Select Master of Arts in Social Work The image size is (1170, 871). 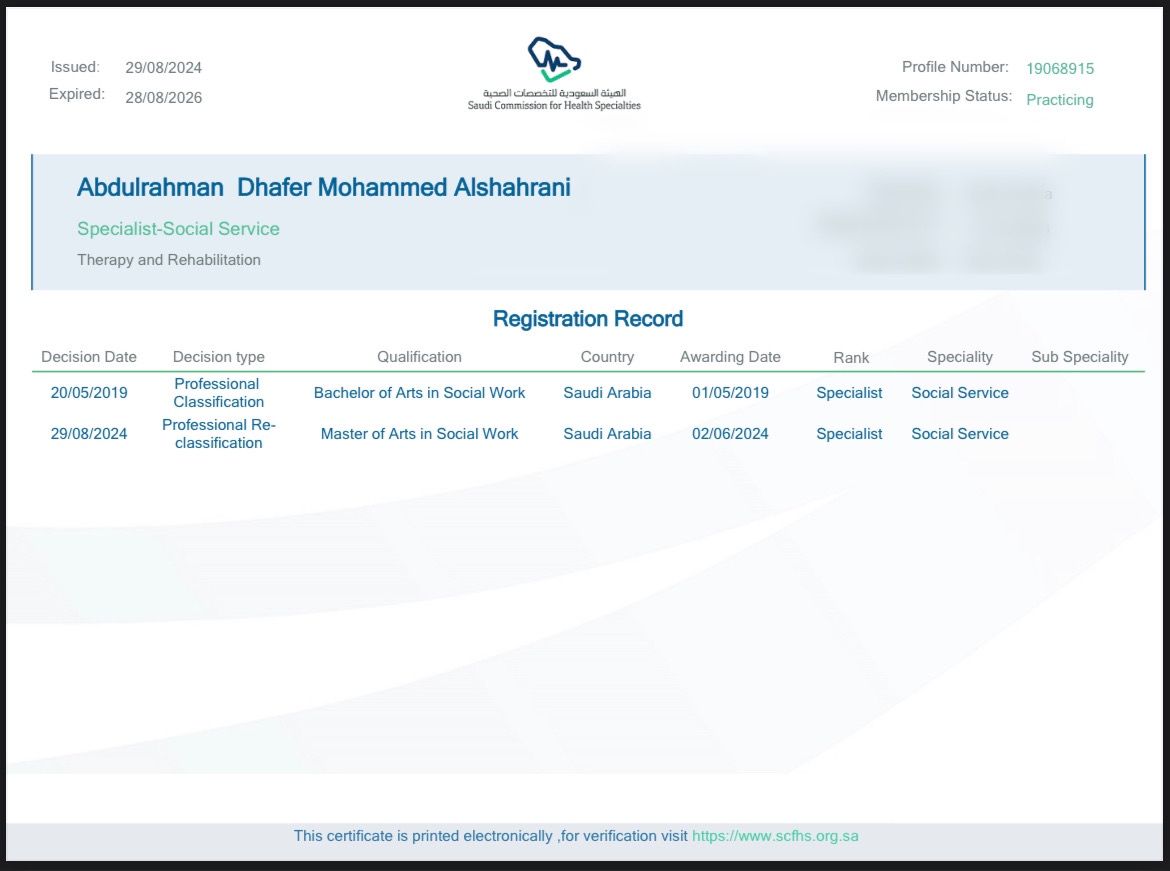(419, 434)
